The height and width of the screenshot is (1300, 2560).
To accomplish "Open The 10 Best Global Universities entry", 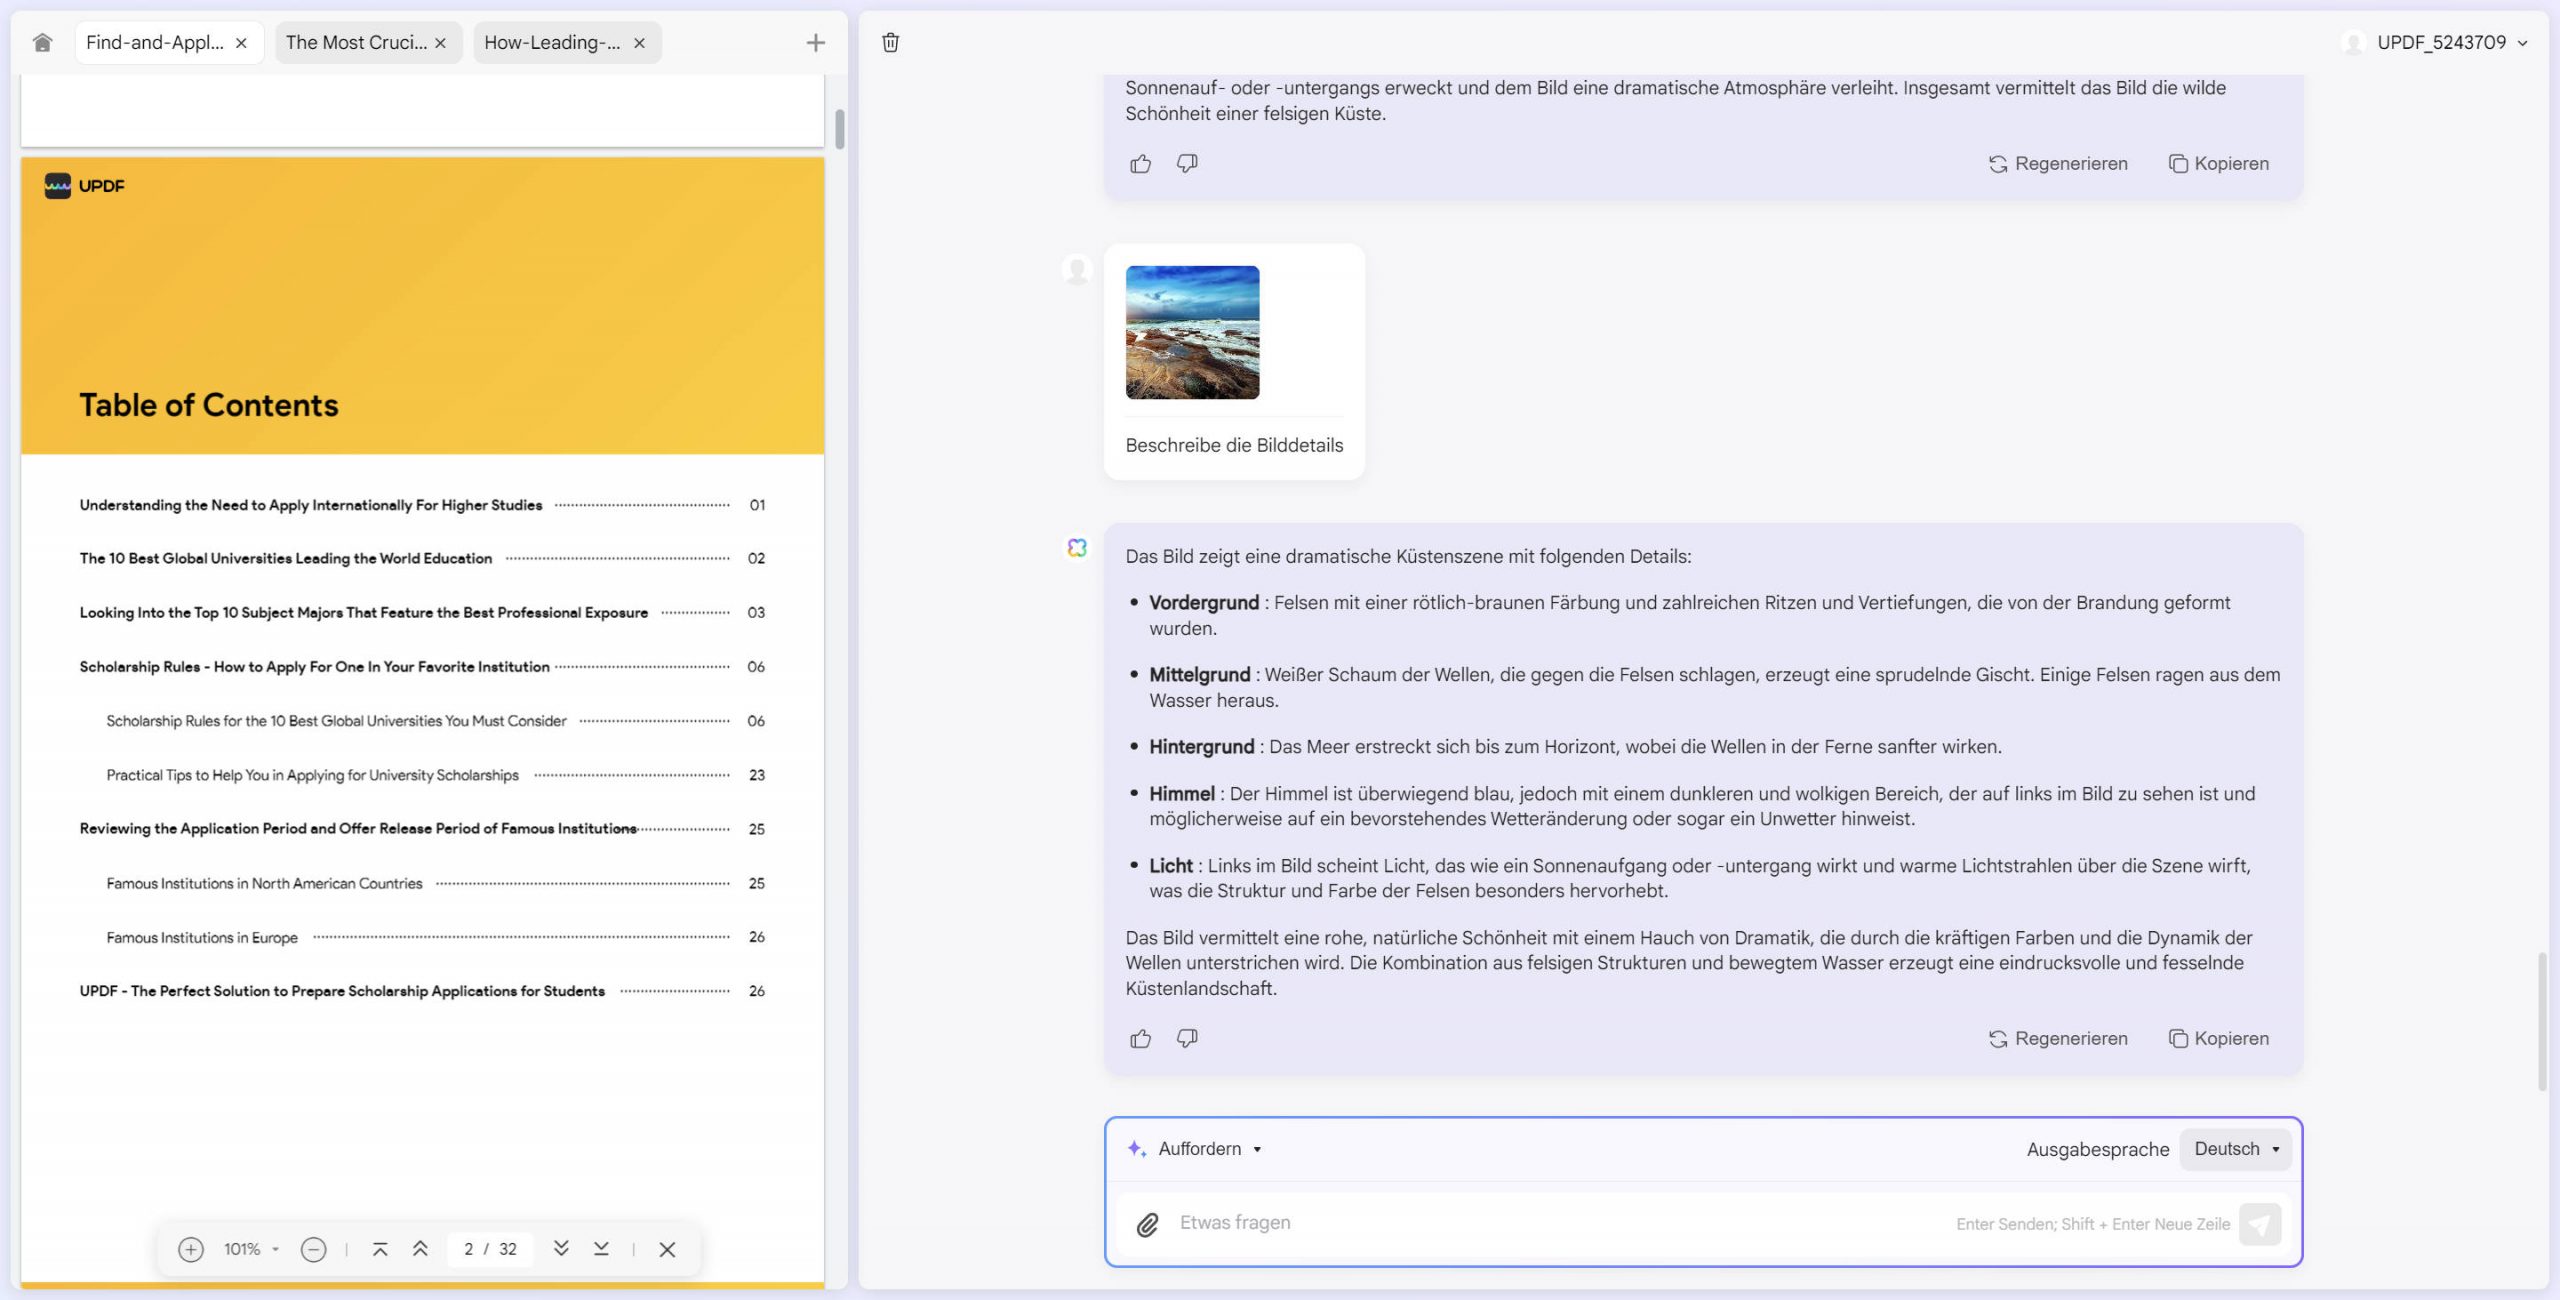I will [421, 559].
